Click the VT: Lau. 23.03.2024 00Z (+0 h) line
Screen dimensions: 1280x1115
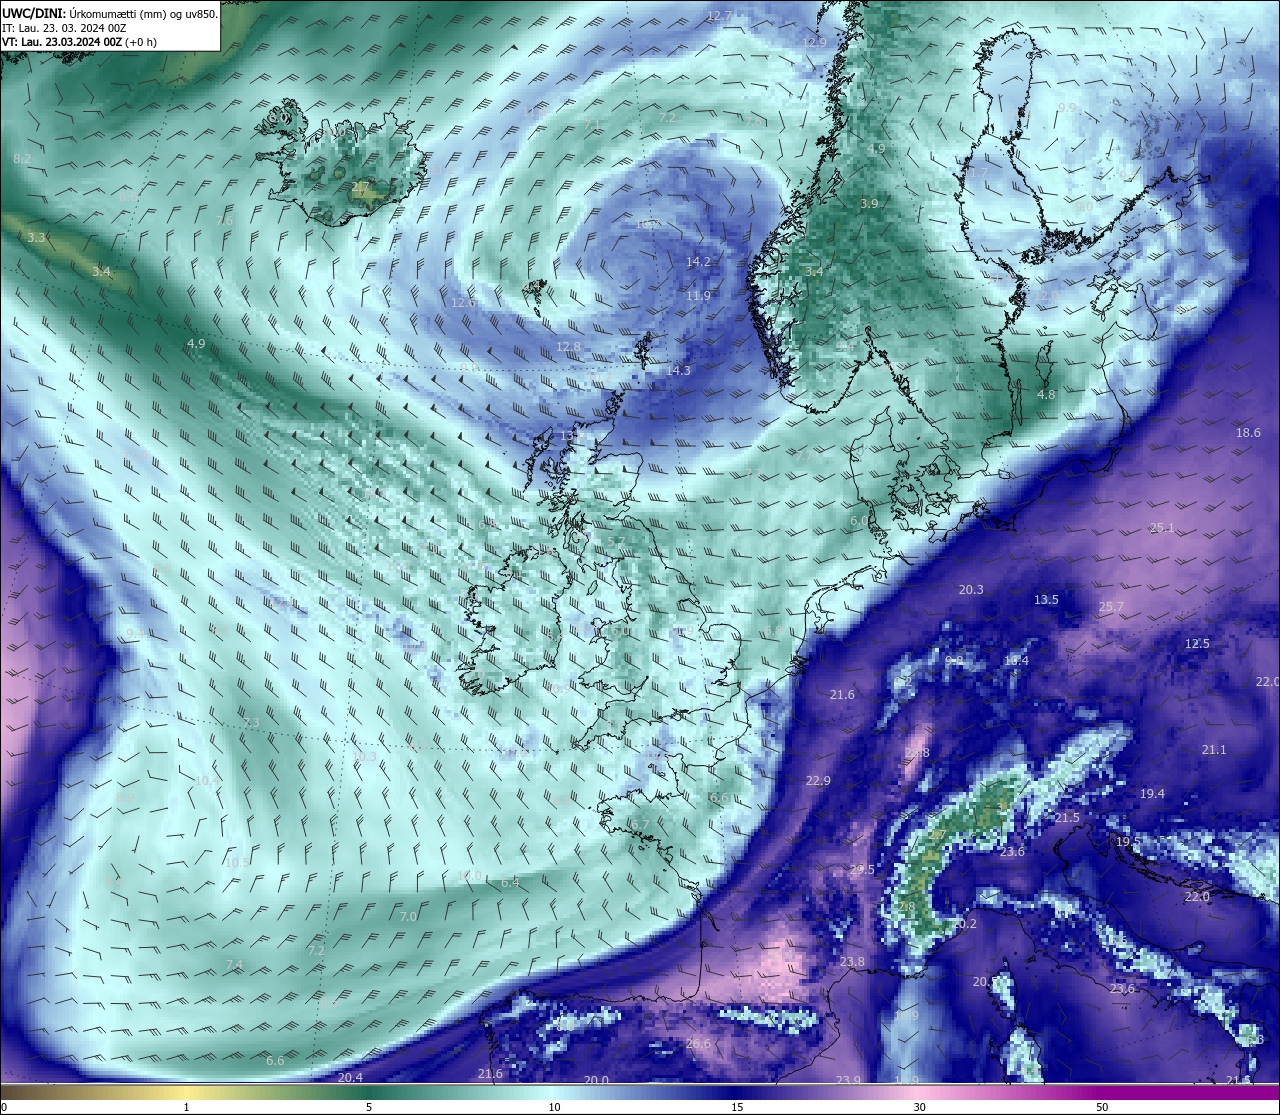coord(79,42)
